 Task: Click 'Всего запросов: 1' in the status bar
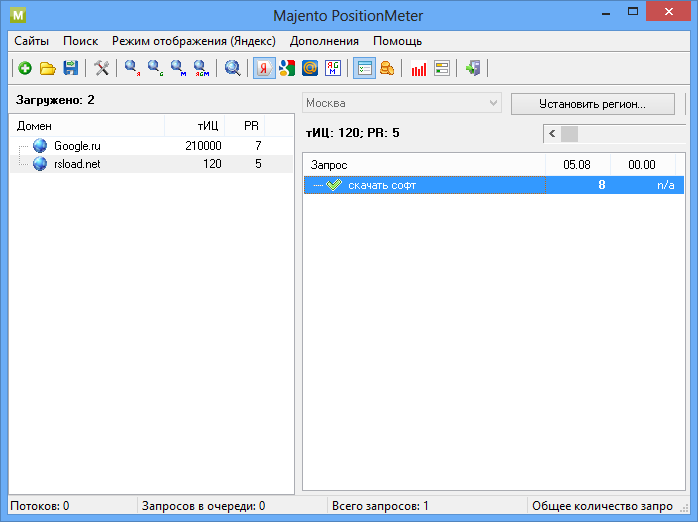[380, 506]
